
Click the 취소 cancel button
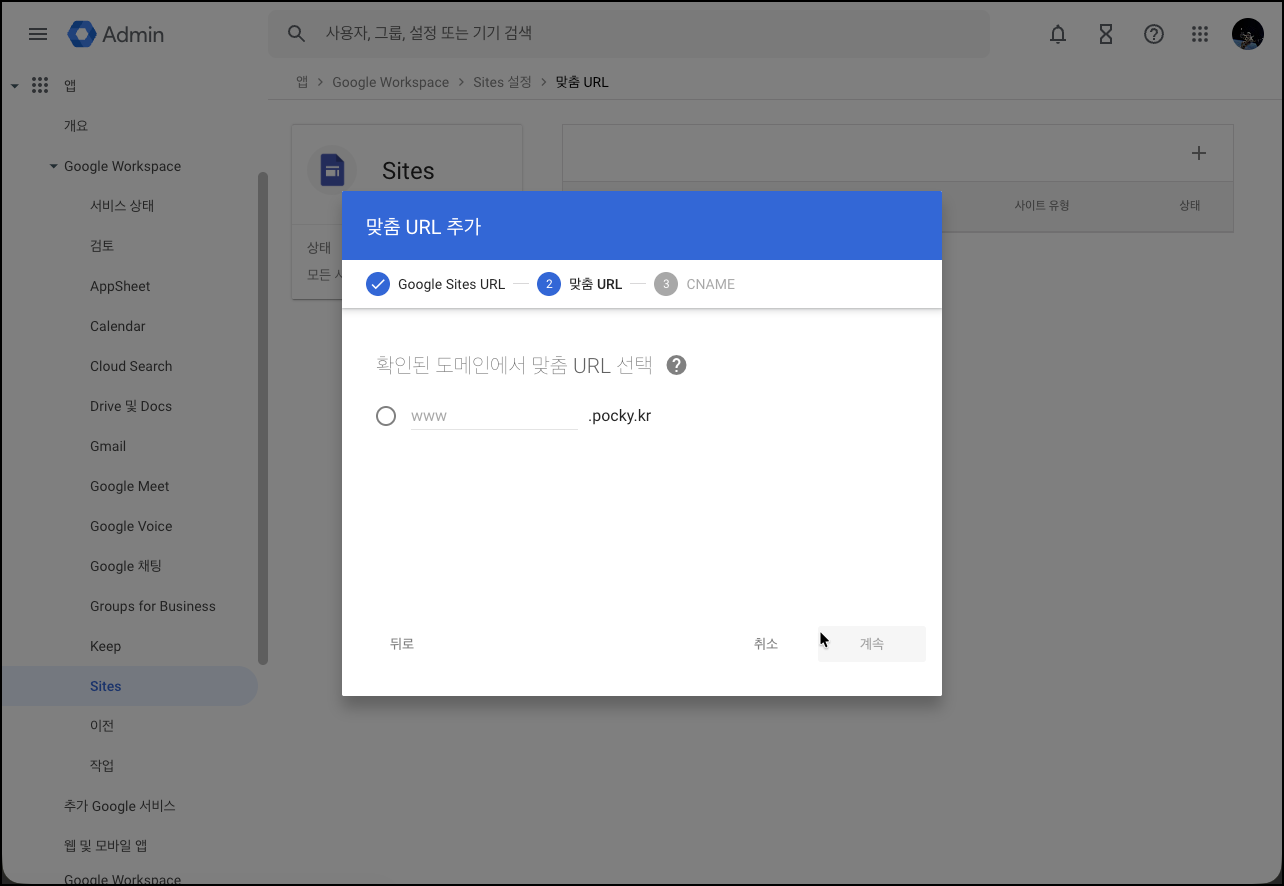point(766,644)
